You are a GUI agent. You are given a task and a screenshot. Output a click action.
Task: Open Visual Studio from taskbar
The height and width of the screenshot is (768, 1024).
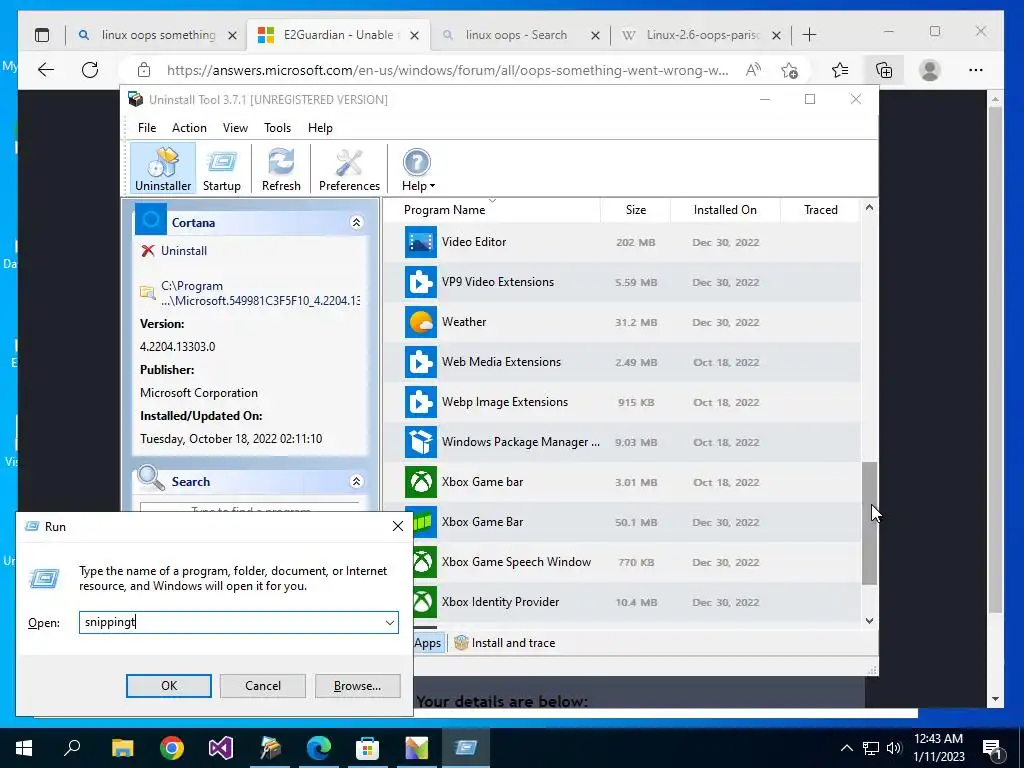coord(221,748)
